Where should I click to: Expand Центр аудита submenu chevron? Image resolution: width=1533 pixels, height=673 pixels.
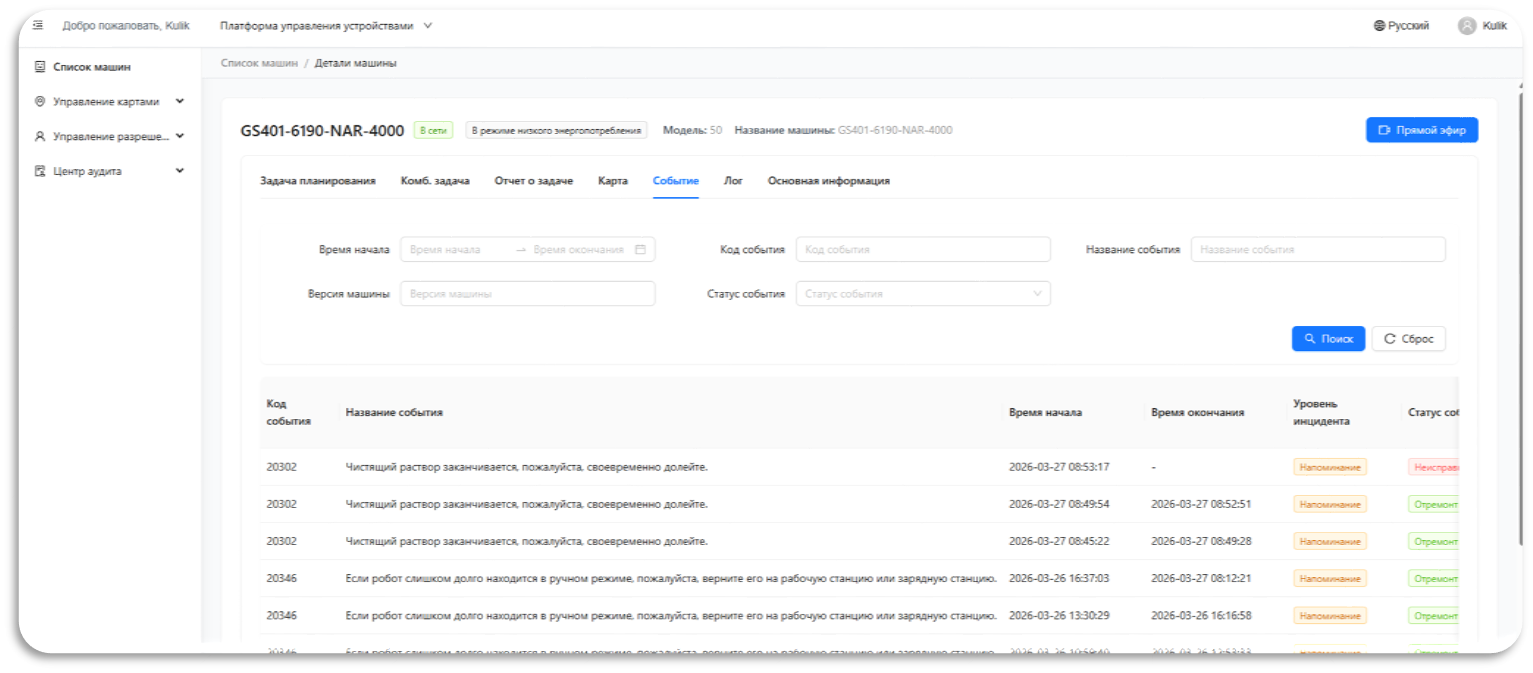tap(180, 171)
